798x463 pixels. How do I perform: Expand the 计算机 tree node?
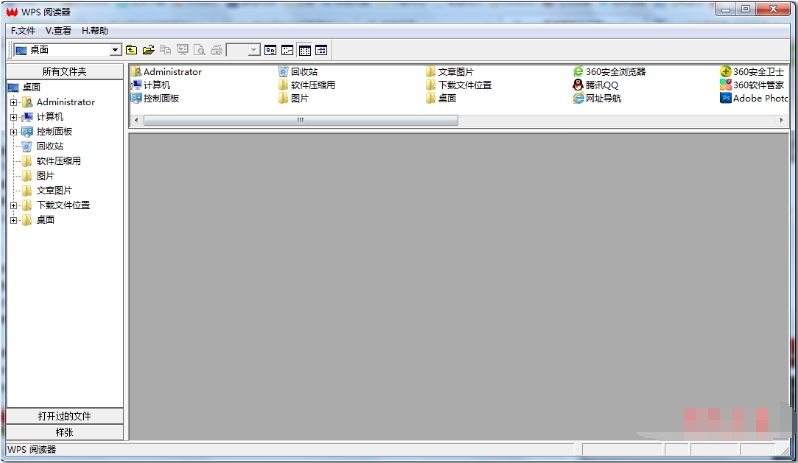[14, 117]
